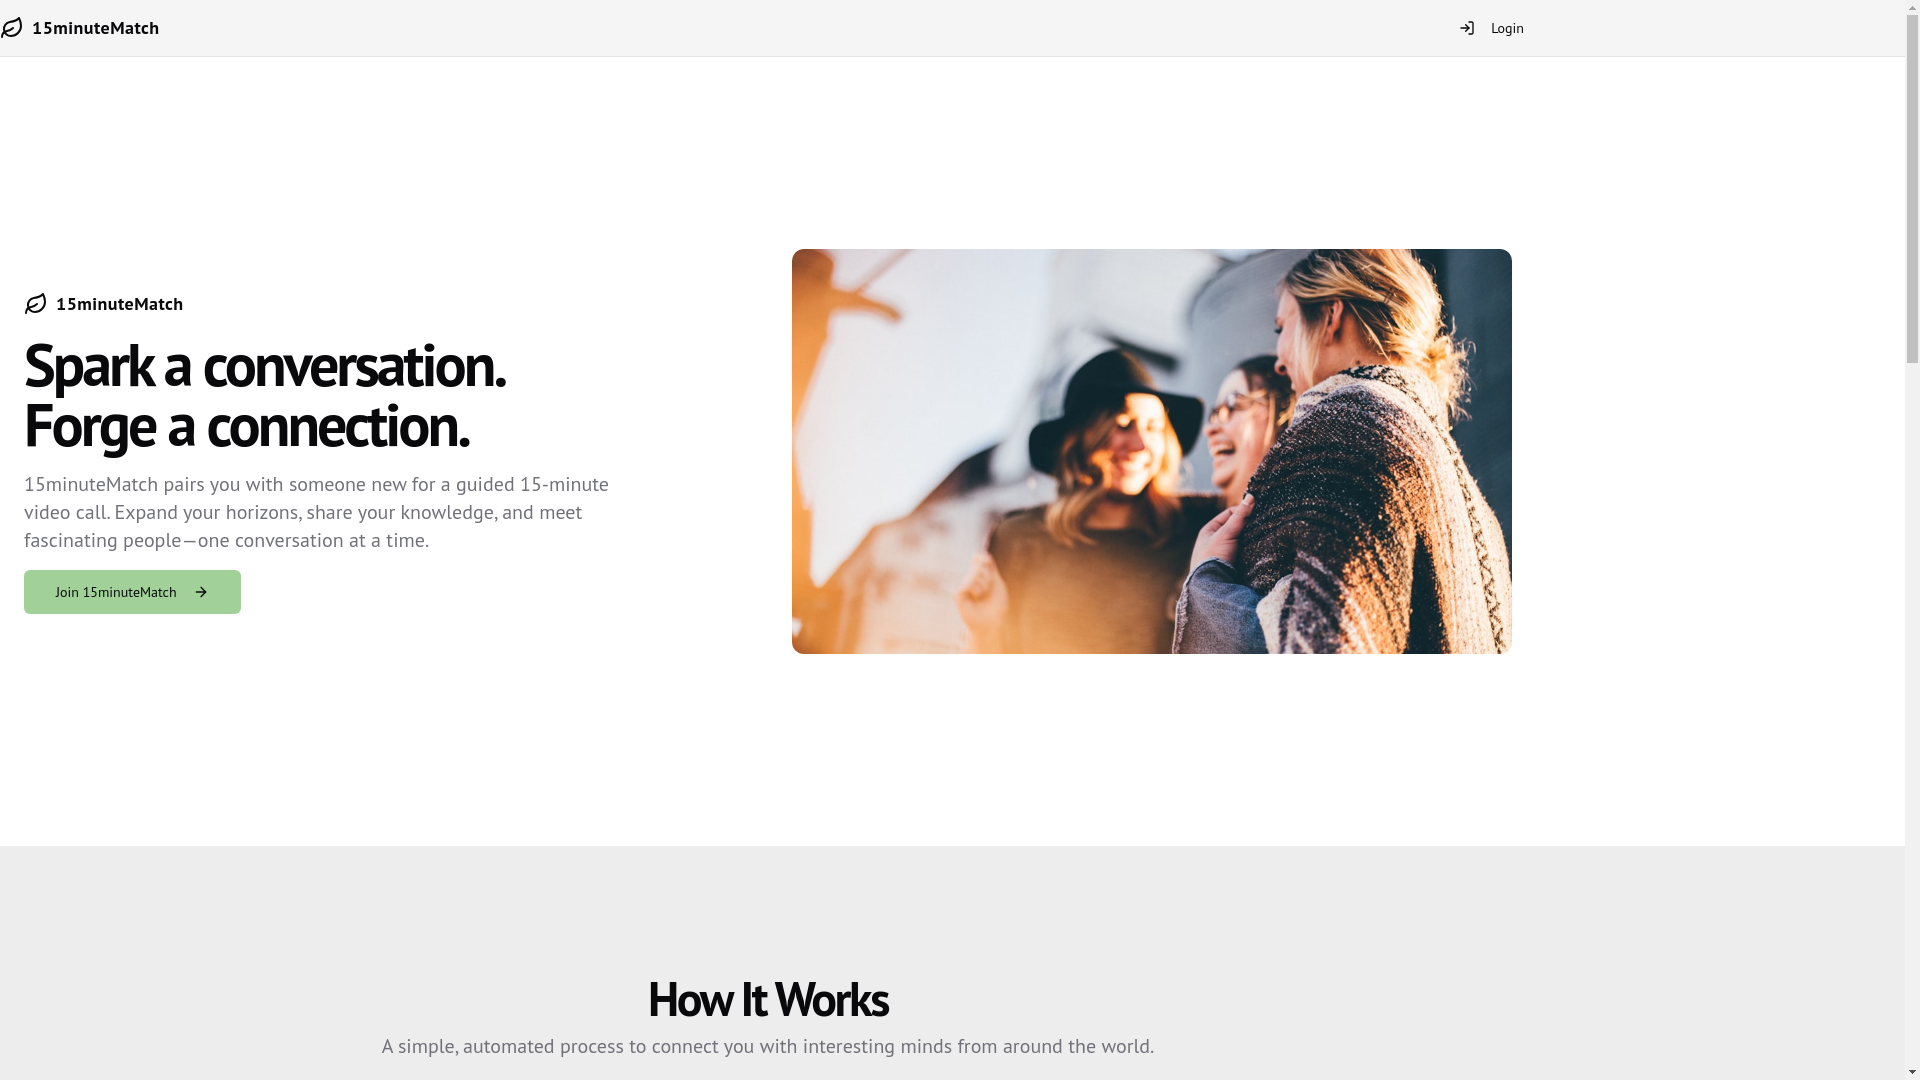Click the leaf logo icon in the header

[x=12, y=28]
